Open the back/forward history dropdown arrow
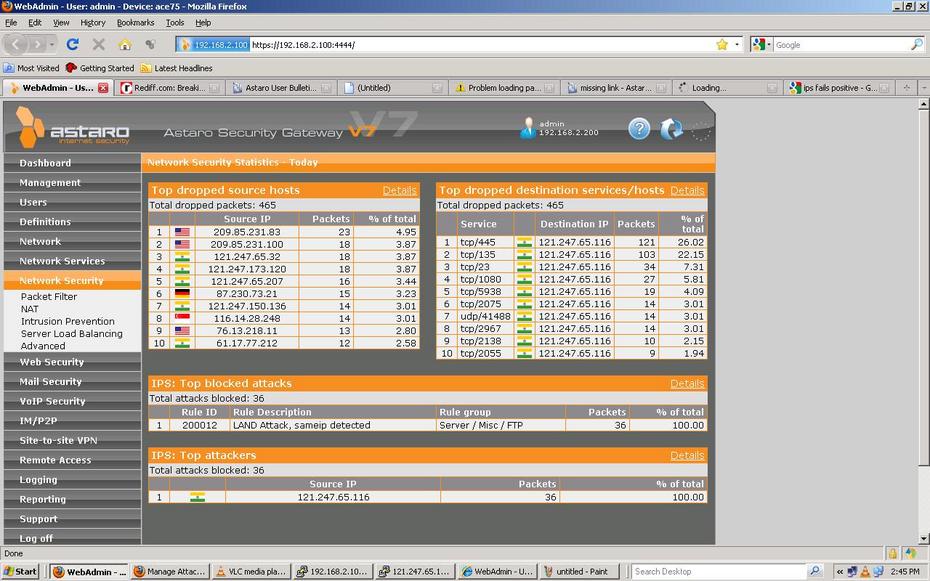 pos(52,44)
